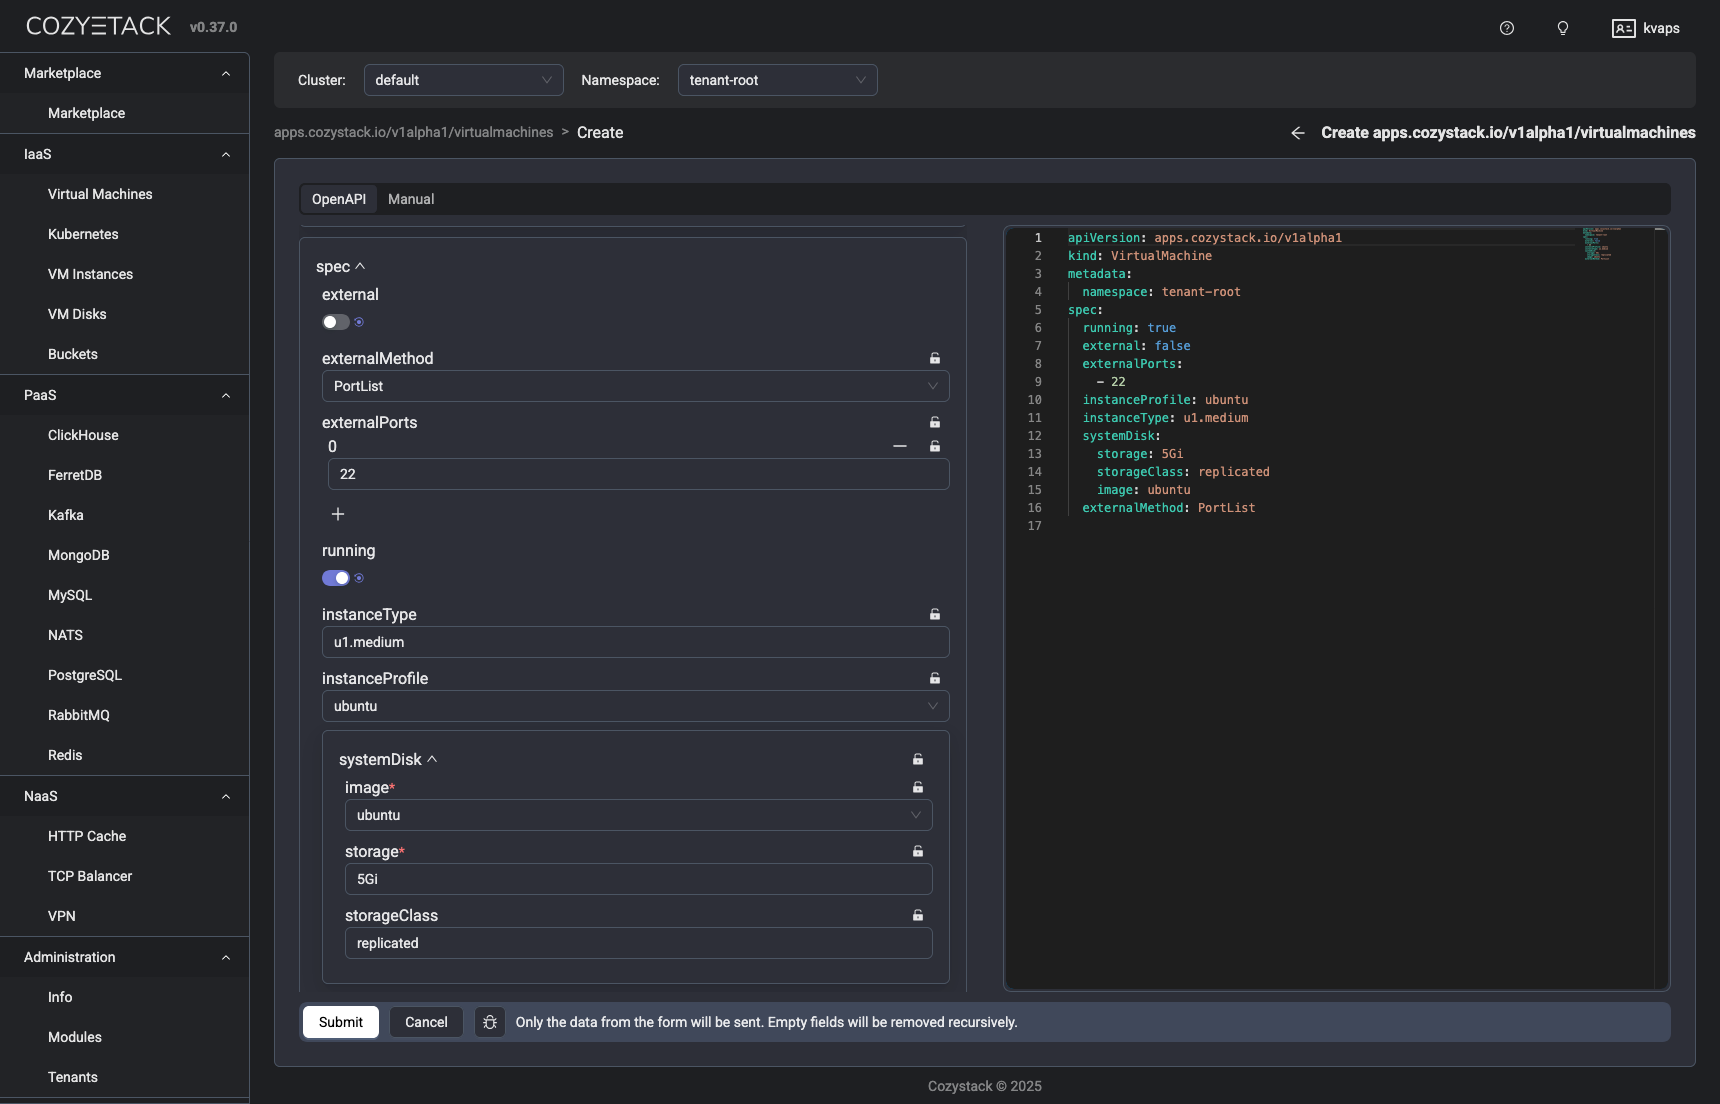Open the kvaps user profile badge
This screenshot has width=1720, height=1104.
click(1645, 28)
